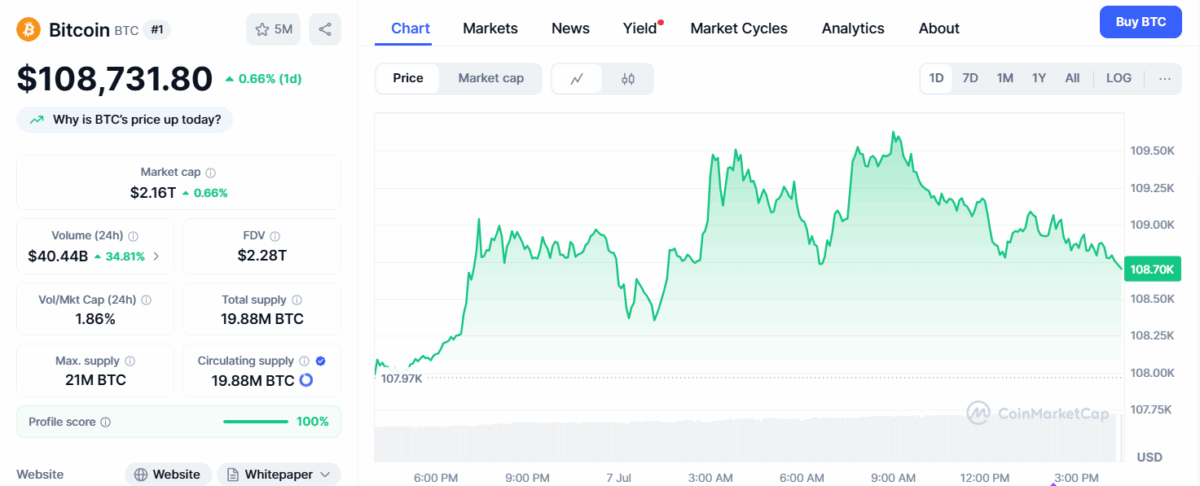The image size is (1200, 486).
Task: Add Bitcoin to watchlist star button
Action: click(x=273, y=29)
